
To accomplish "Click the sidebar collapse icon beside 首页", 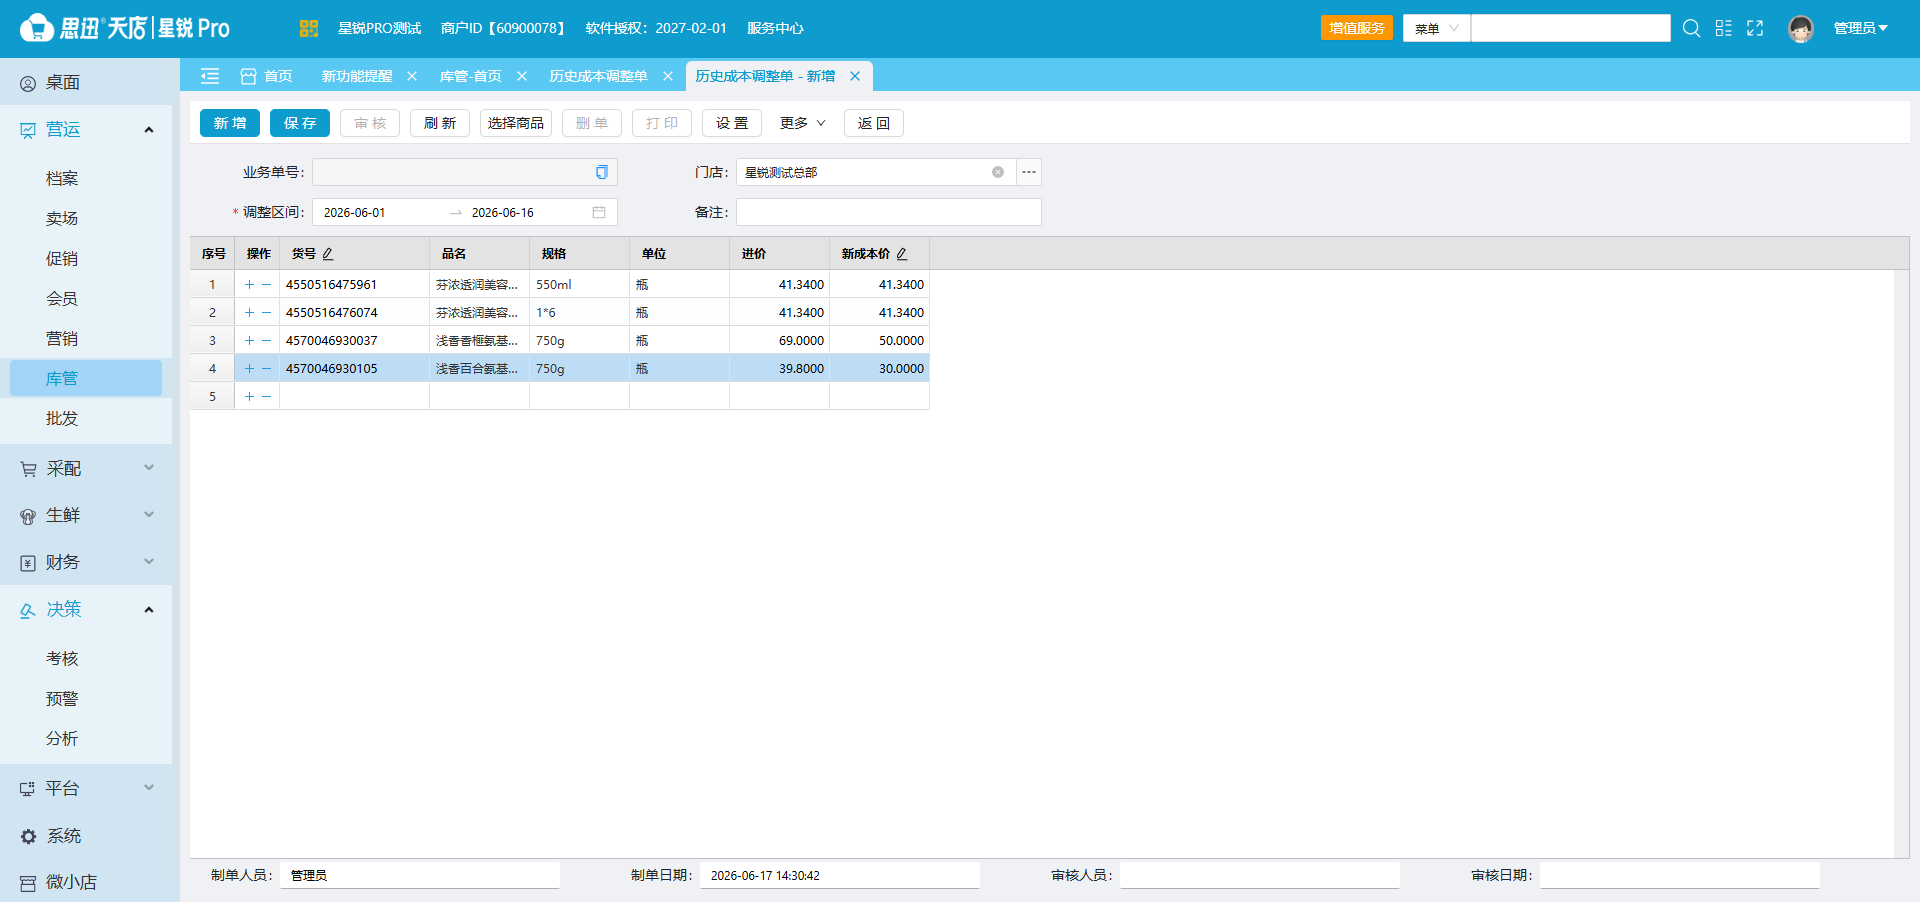I will pyautogui.click(x=210, y=76).
